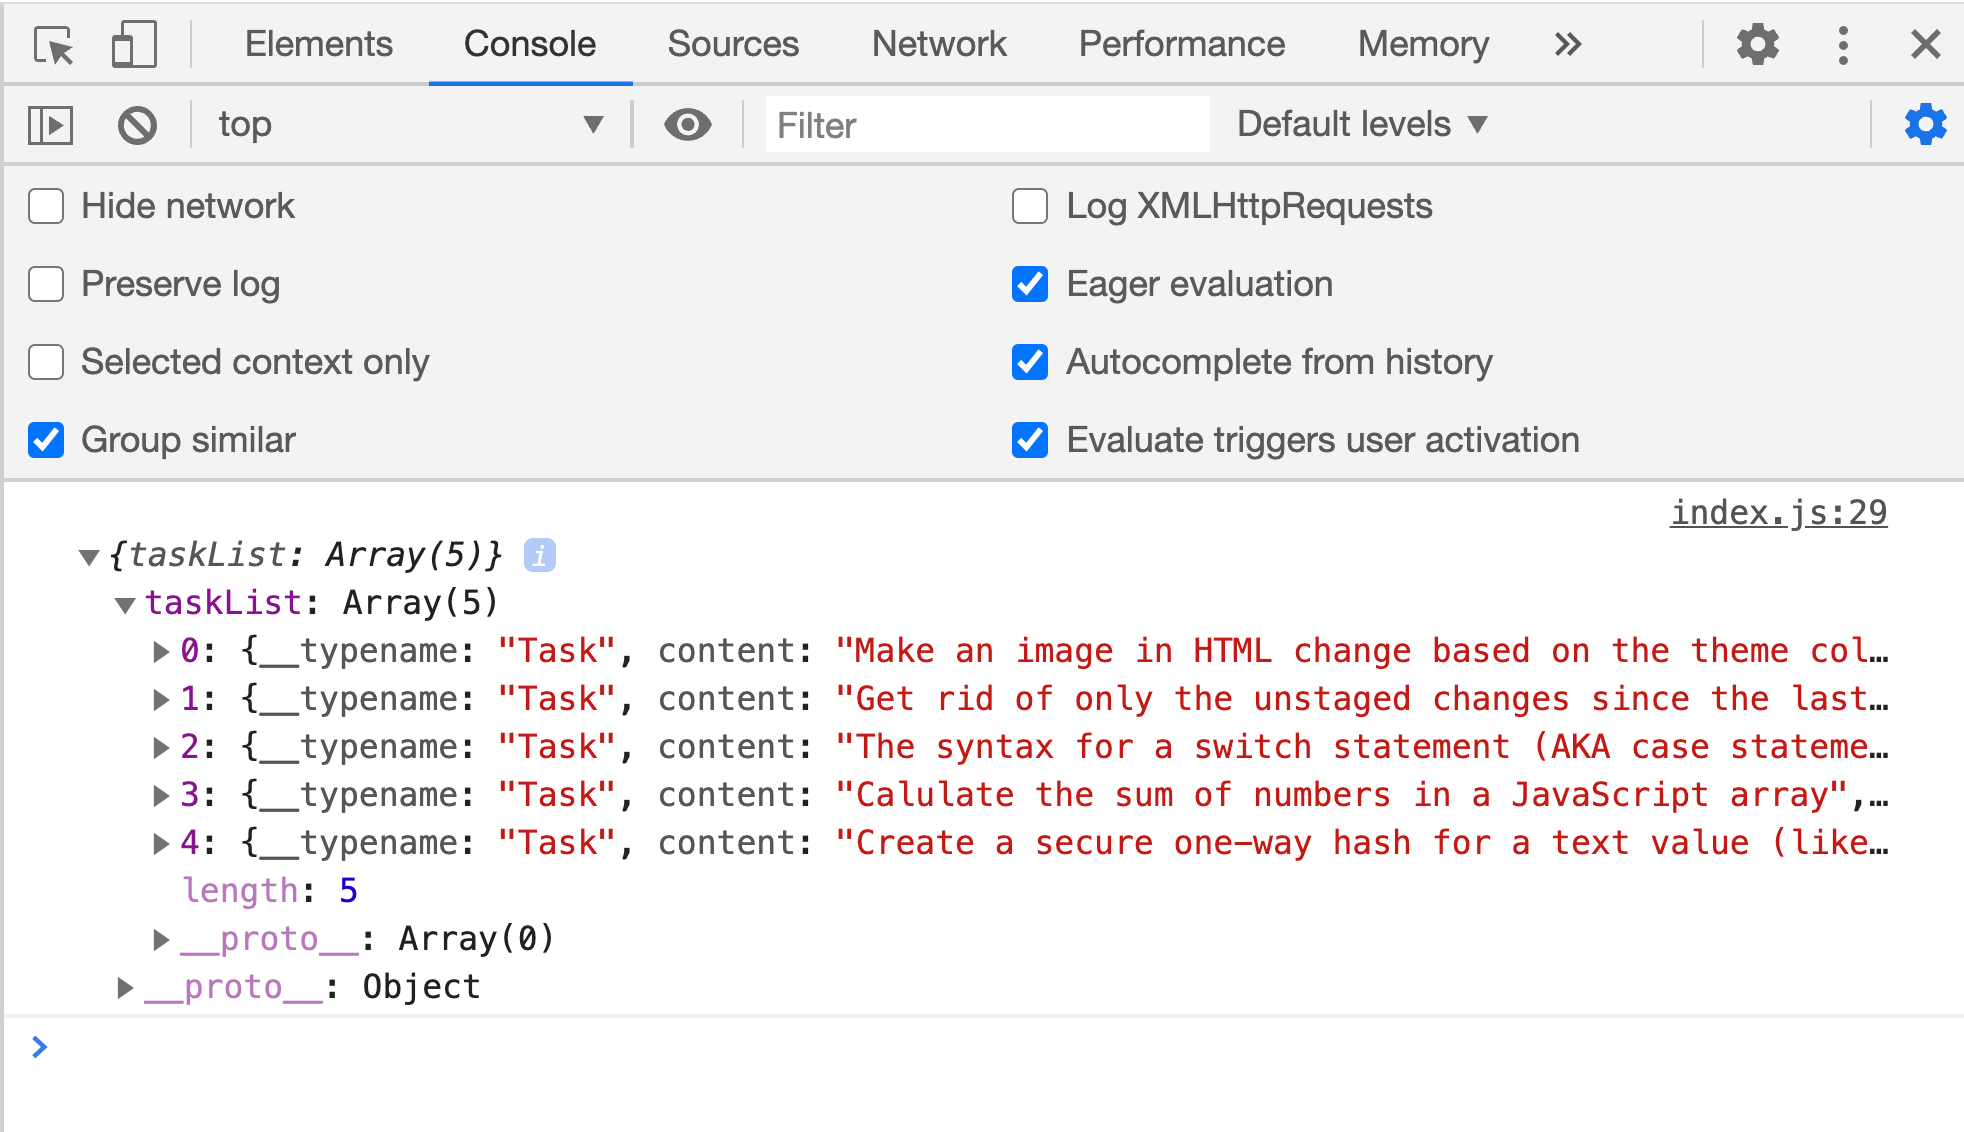The image size is (1964, 1132).
Task: Clear console with the ban icon
Action: click(x=137, y=125)
